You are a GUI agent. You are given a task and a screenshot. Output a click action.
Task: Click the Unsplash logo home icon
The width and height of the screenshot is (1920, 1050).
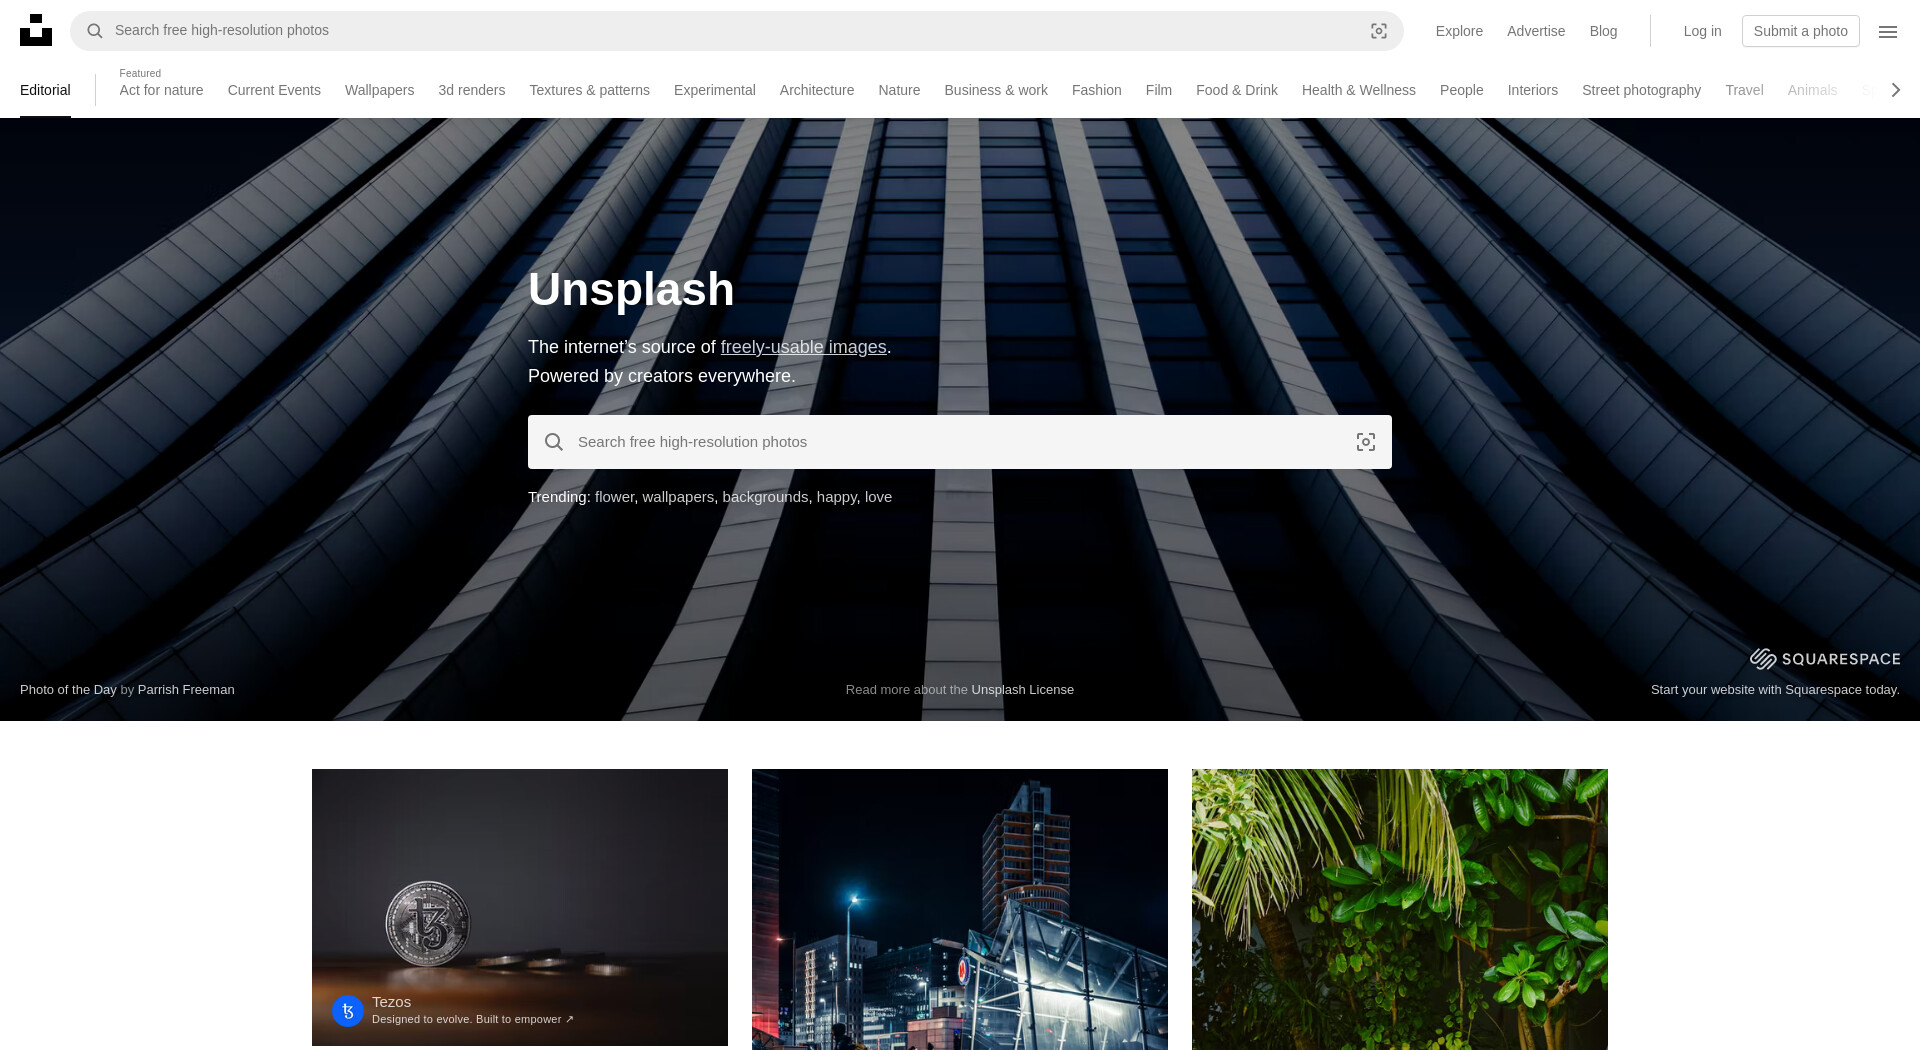[x=36, y=30]
